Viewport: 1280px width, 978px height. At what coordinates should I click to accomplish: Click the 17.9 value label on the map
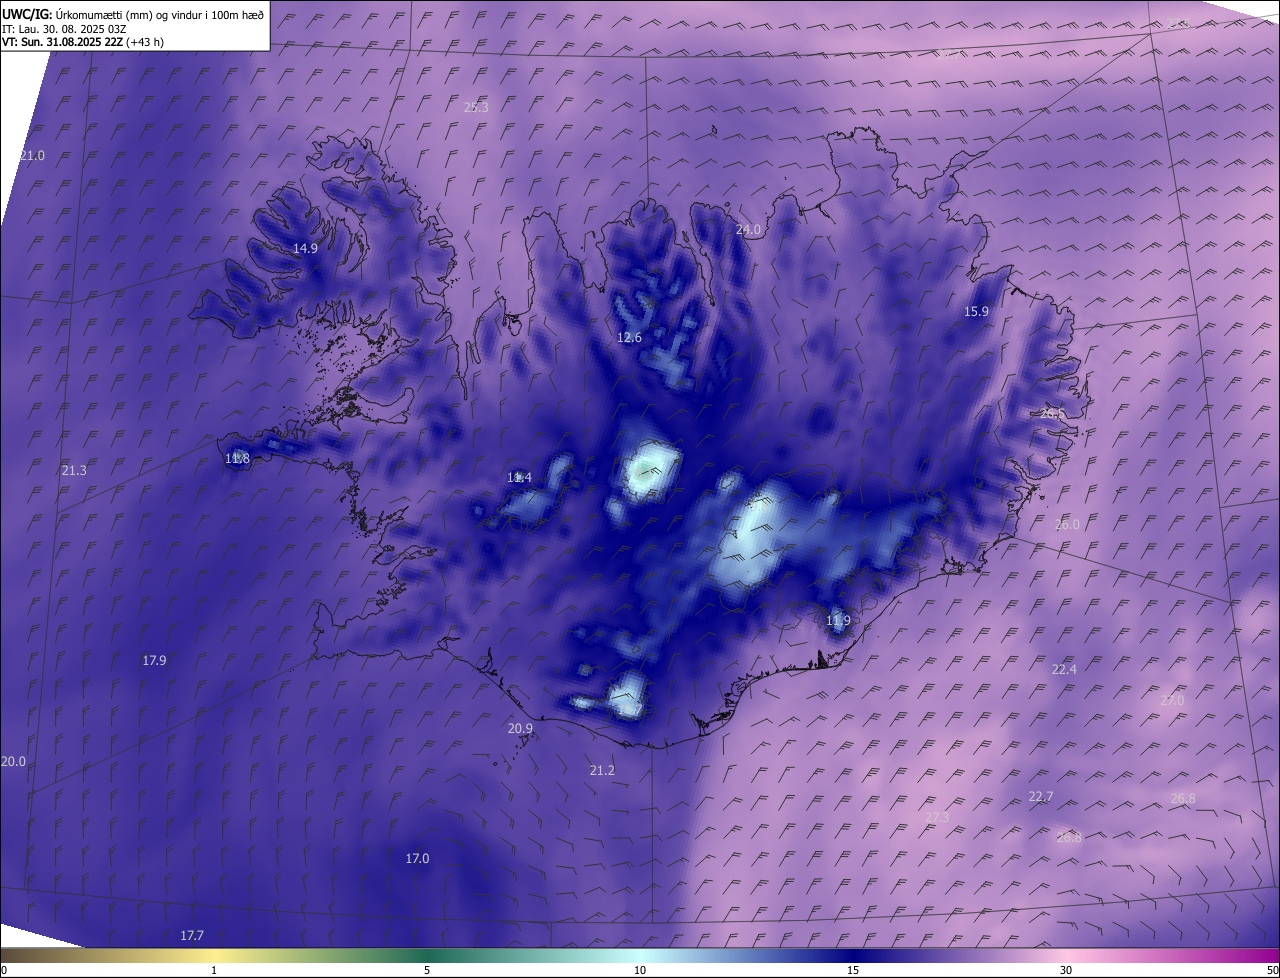pos(154,661)
